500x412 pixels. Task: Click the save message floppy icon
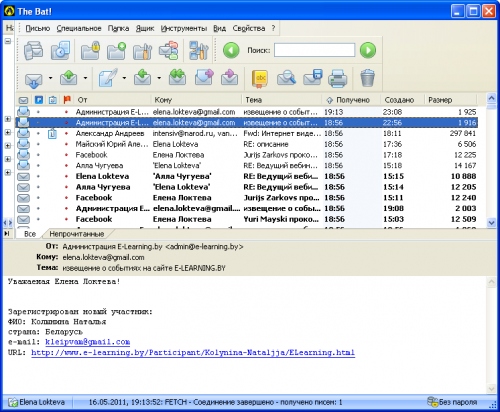313,78
